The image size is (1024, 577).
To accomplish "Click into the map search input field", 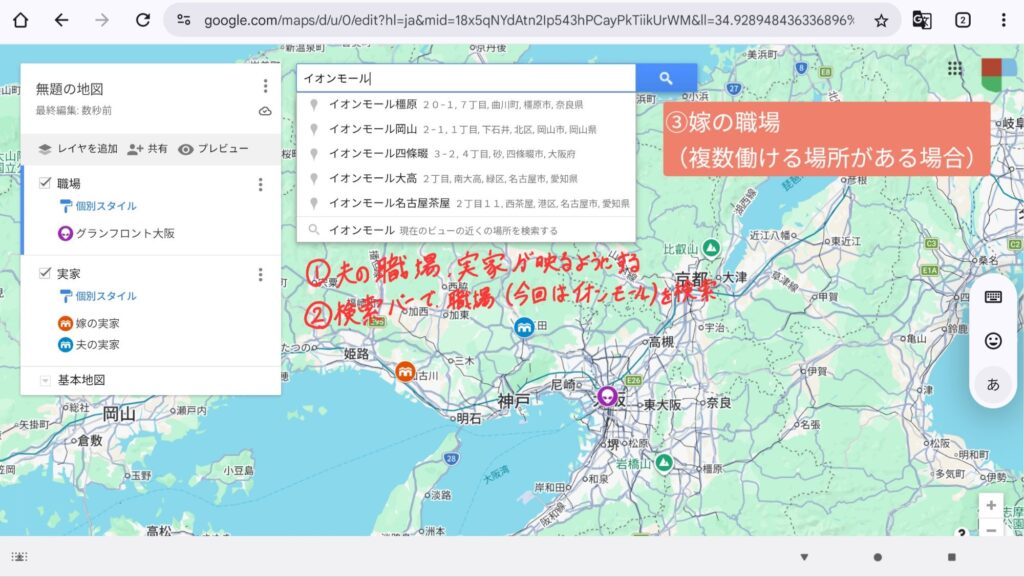I will [x=465, y=78].
